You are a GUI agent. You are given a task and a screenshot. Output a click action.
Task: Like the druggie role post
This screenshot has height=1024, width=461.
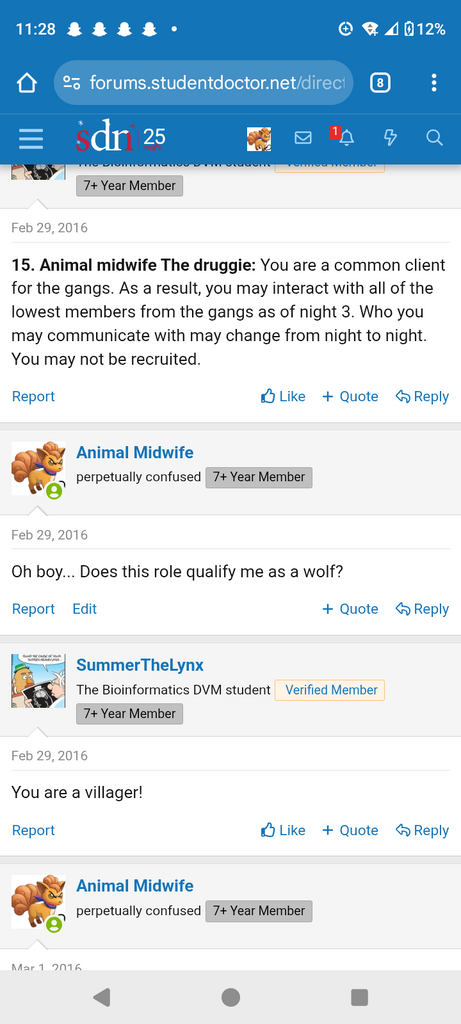283,396
